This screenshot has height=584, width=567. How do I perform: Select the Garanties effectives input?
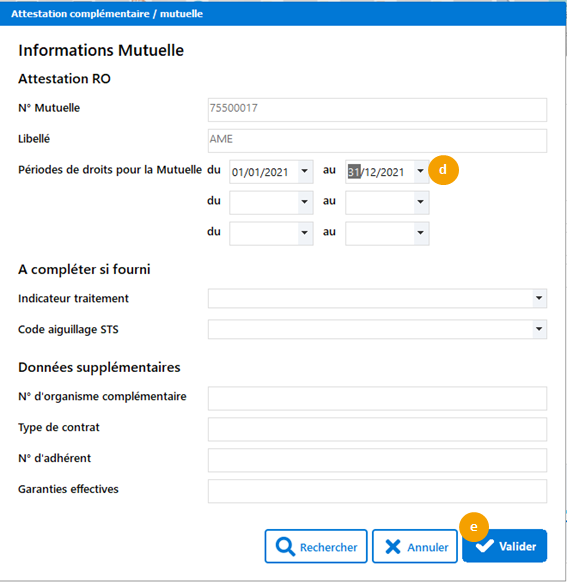[377, 491]
